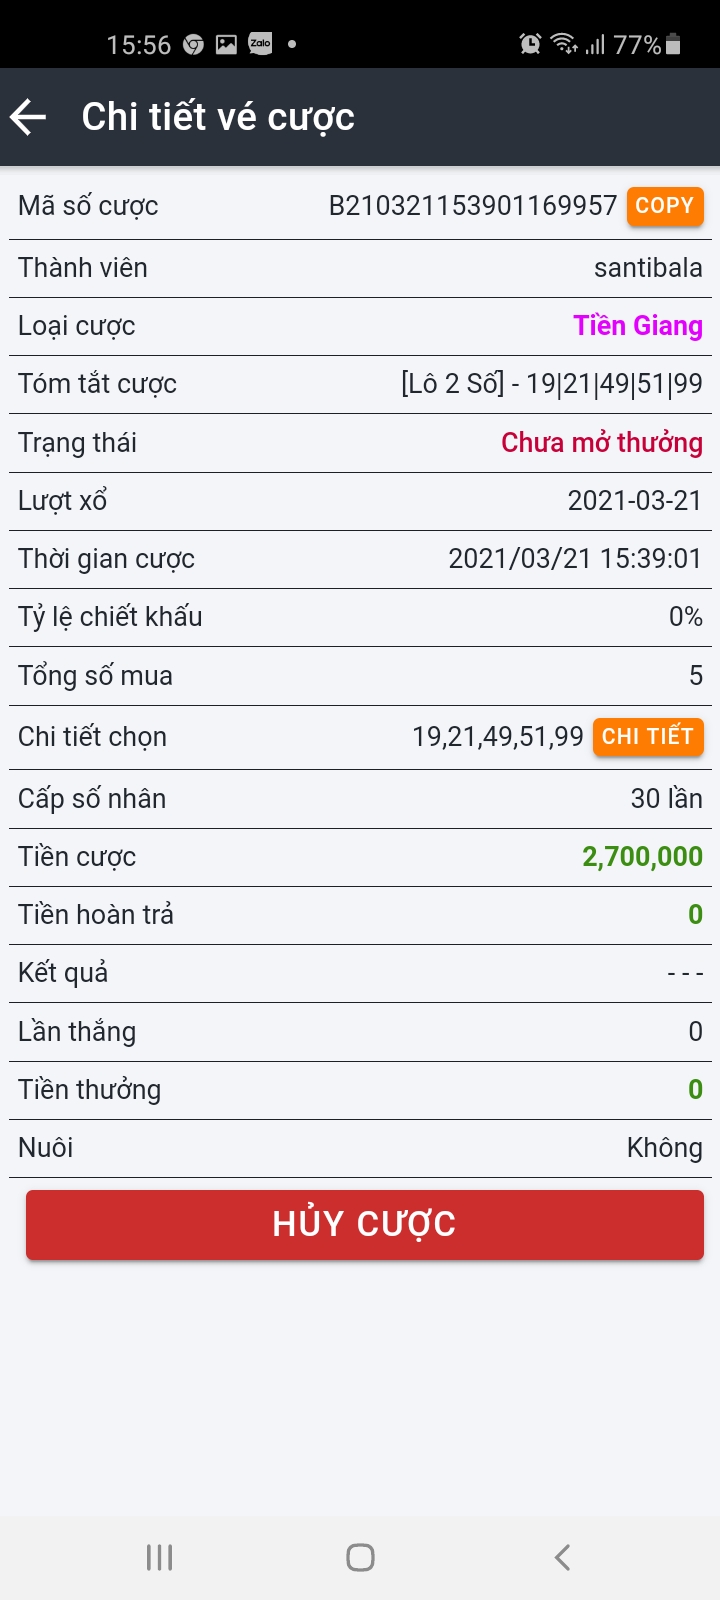Tap the Chưa mở thưởng status text
The width and height of the screenshot is (720, 1600).
pyautogui.click(x=601, y=443)
